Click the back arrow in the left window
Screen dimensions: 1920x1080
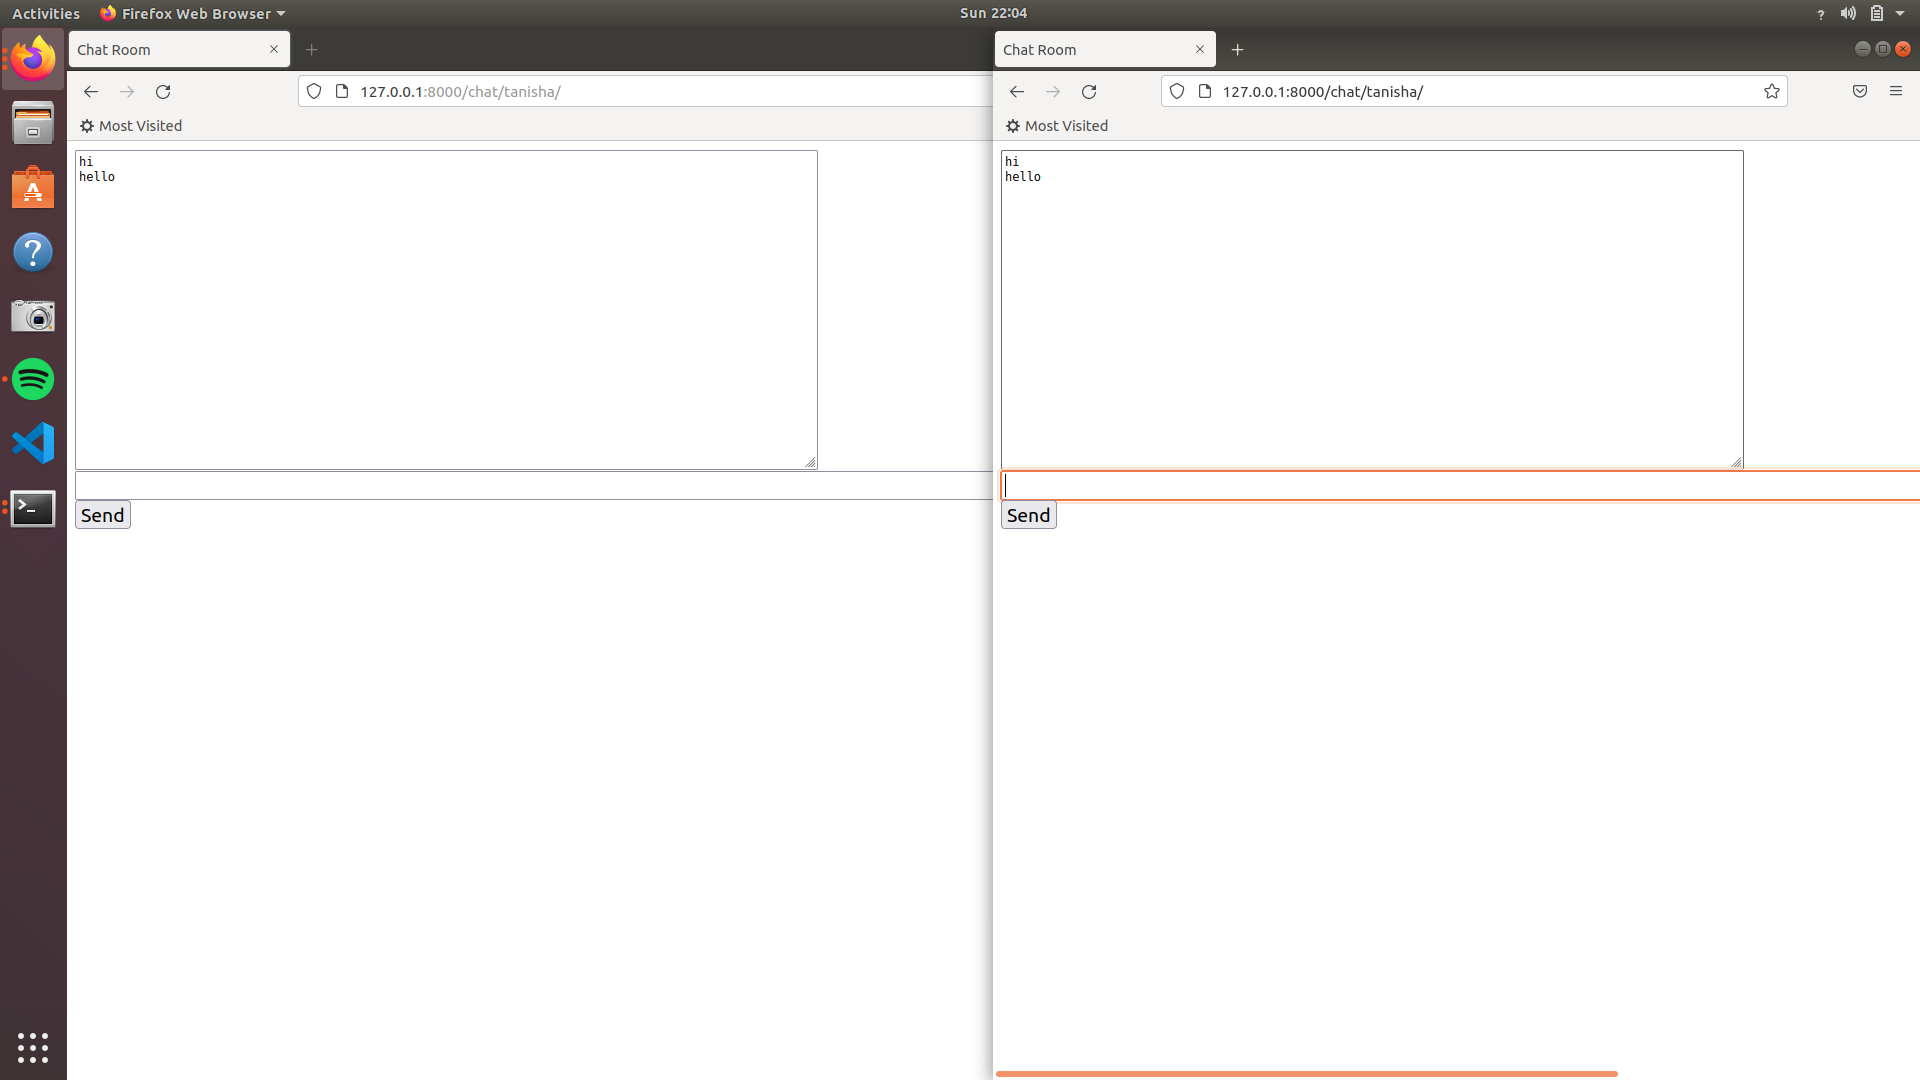pyautogui.click(x=91, y=91)
